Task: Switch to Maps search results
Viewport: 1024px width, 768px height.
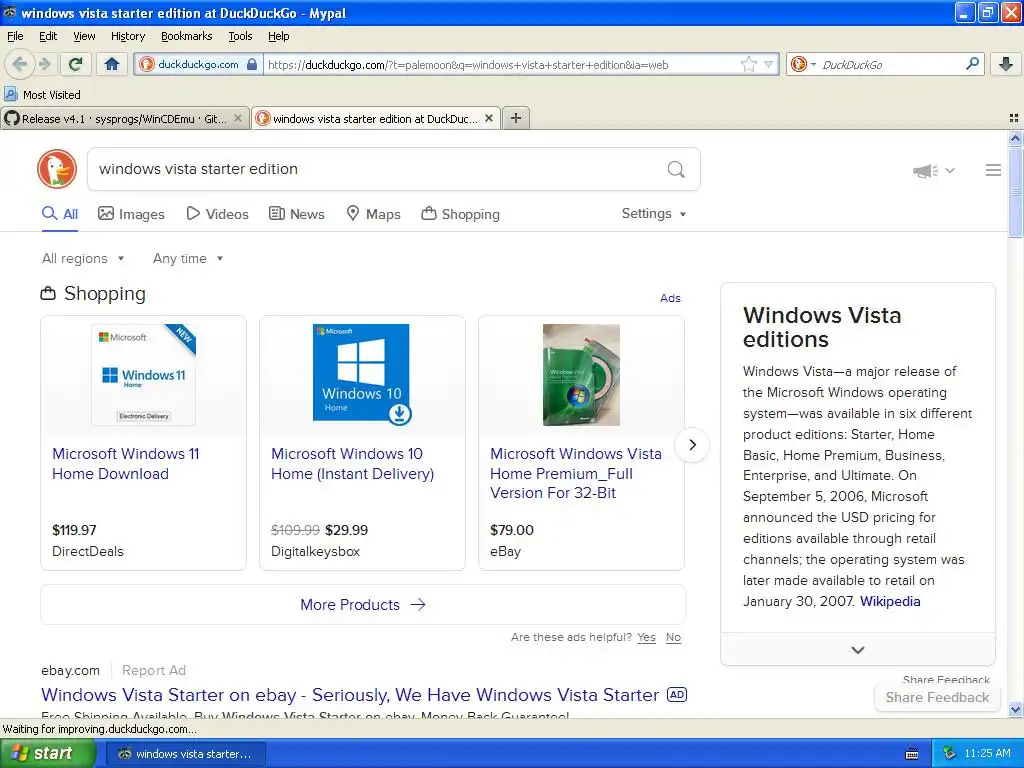Action: coord(374,214)
